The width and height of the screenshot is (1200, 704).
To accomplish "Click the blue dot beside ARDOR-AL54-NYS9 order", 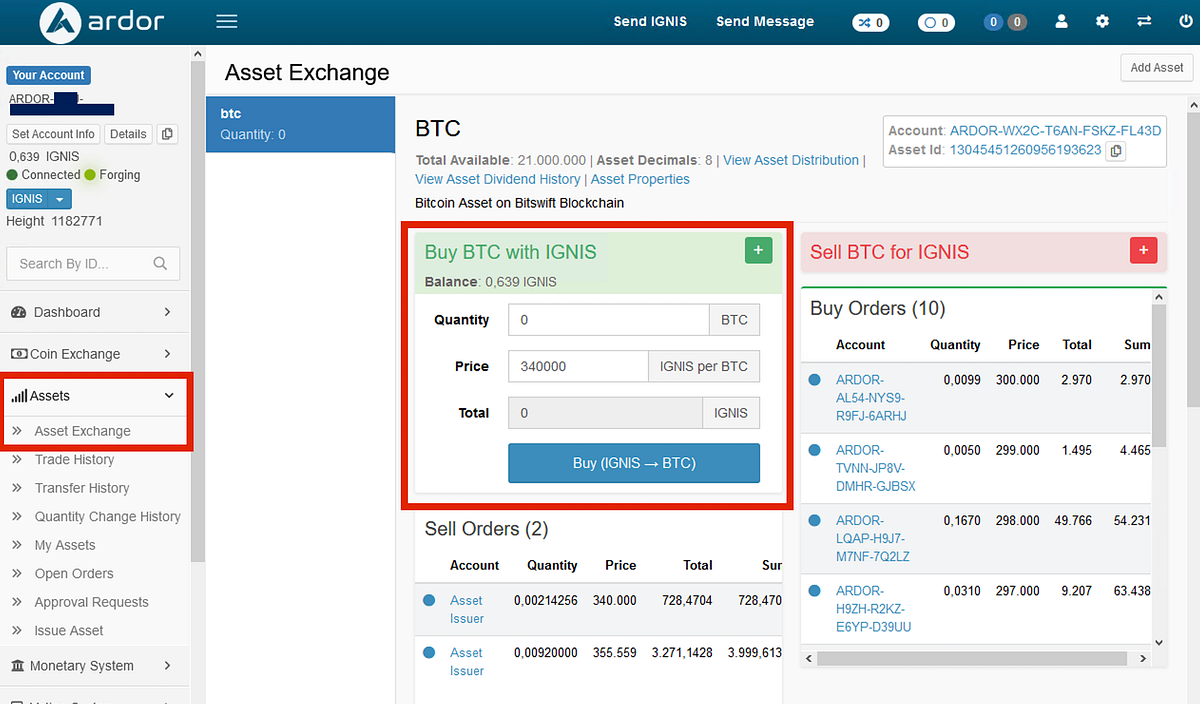I will pyautogui.click(x=814, y=380).
